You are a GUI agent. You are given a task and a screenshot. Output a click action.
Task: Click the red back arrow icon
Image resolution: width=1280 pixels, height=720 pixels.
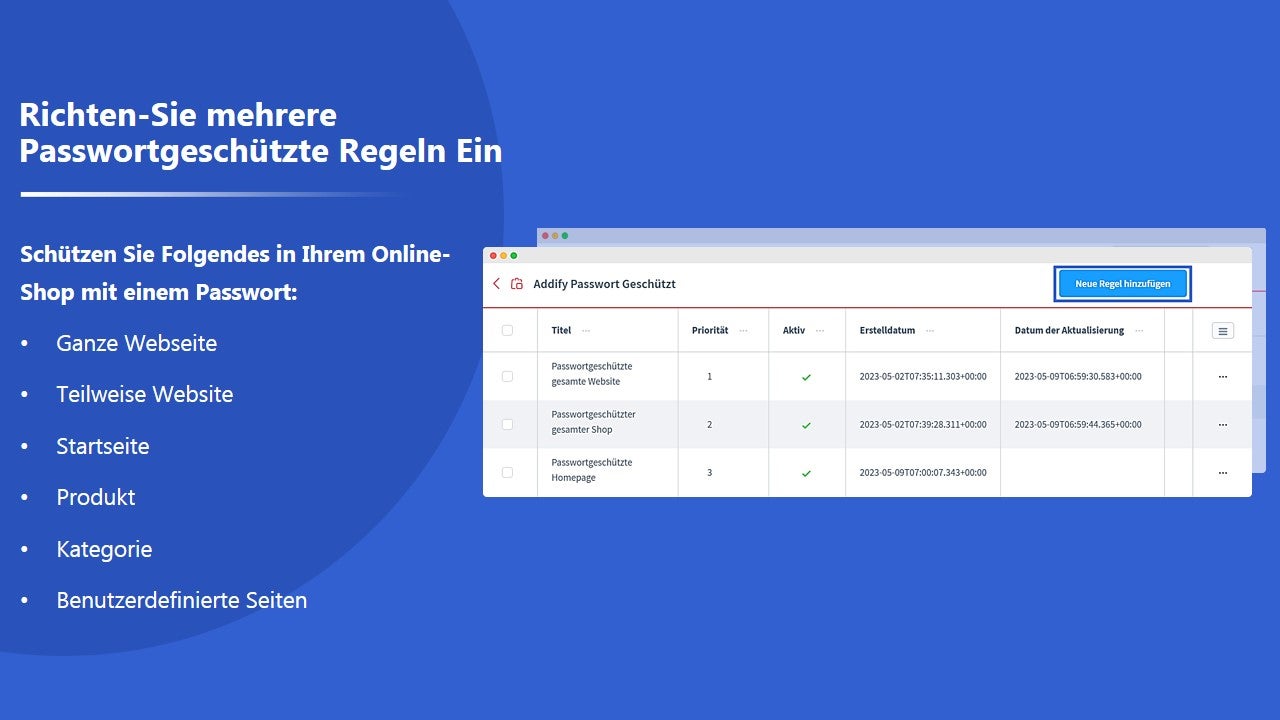point(497,284)
